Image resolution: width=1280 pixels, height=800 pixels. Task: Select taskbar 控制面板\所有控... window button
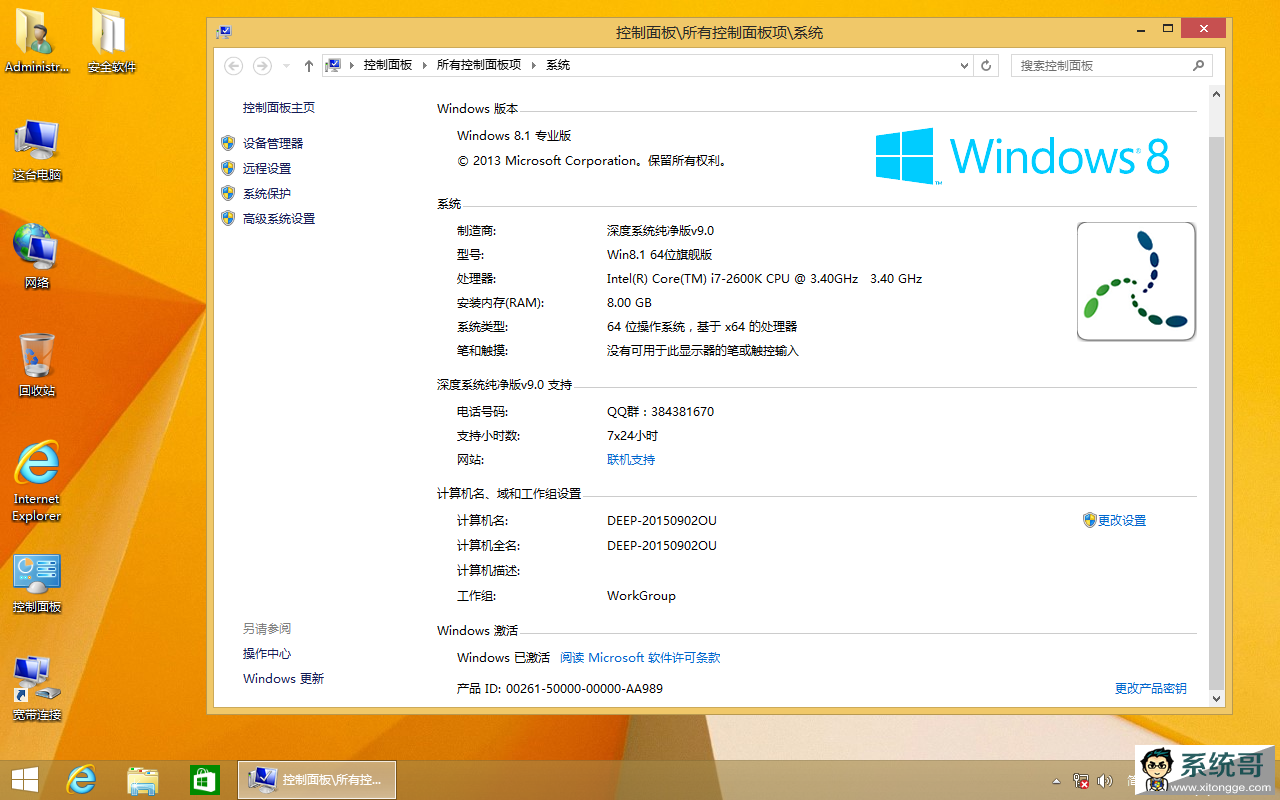[x=317, y=780]
